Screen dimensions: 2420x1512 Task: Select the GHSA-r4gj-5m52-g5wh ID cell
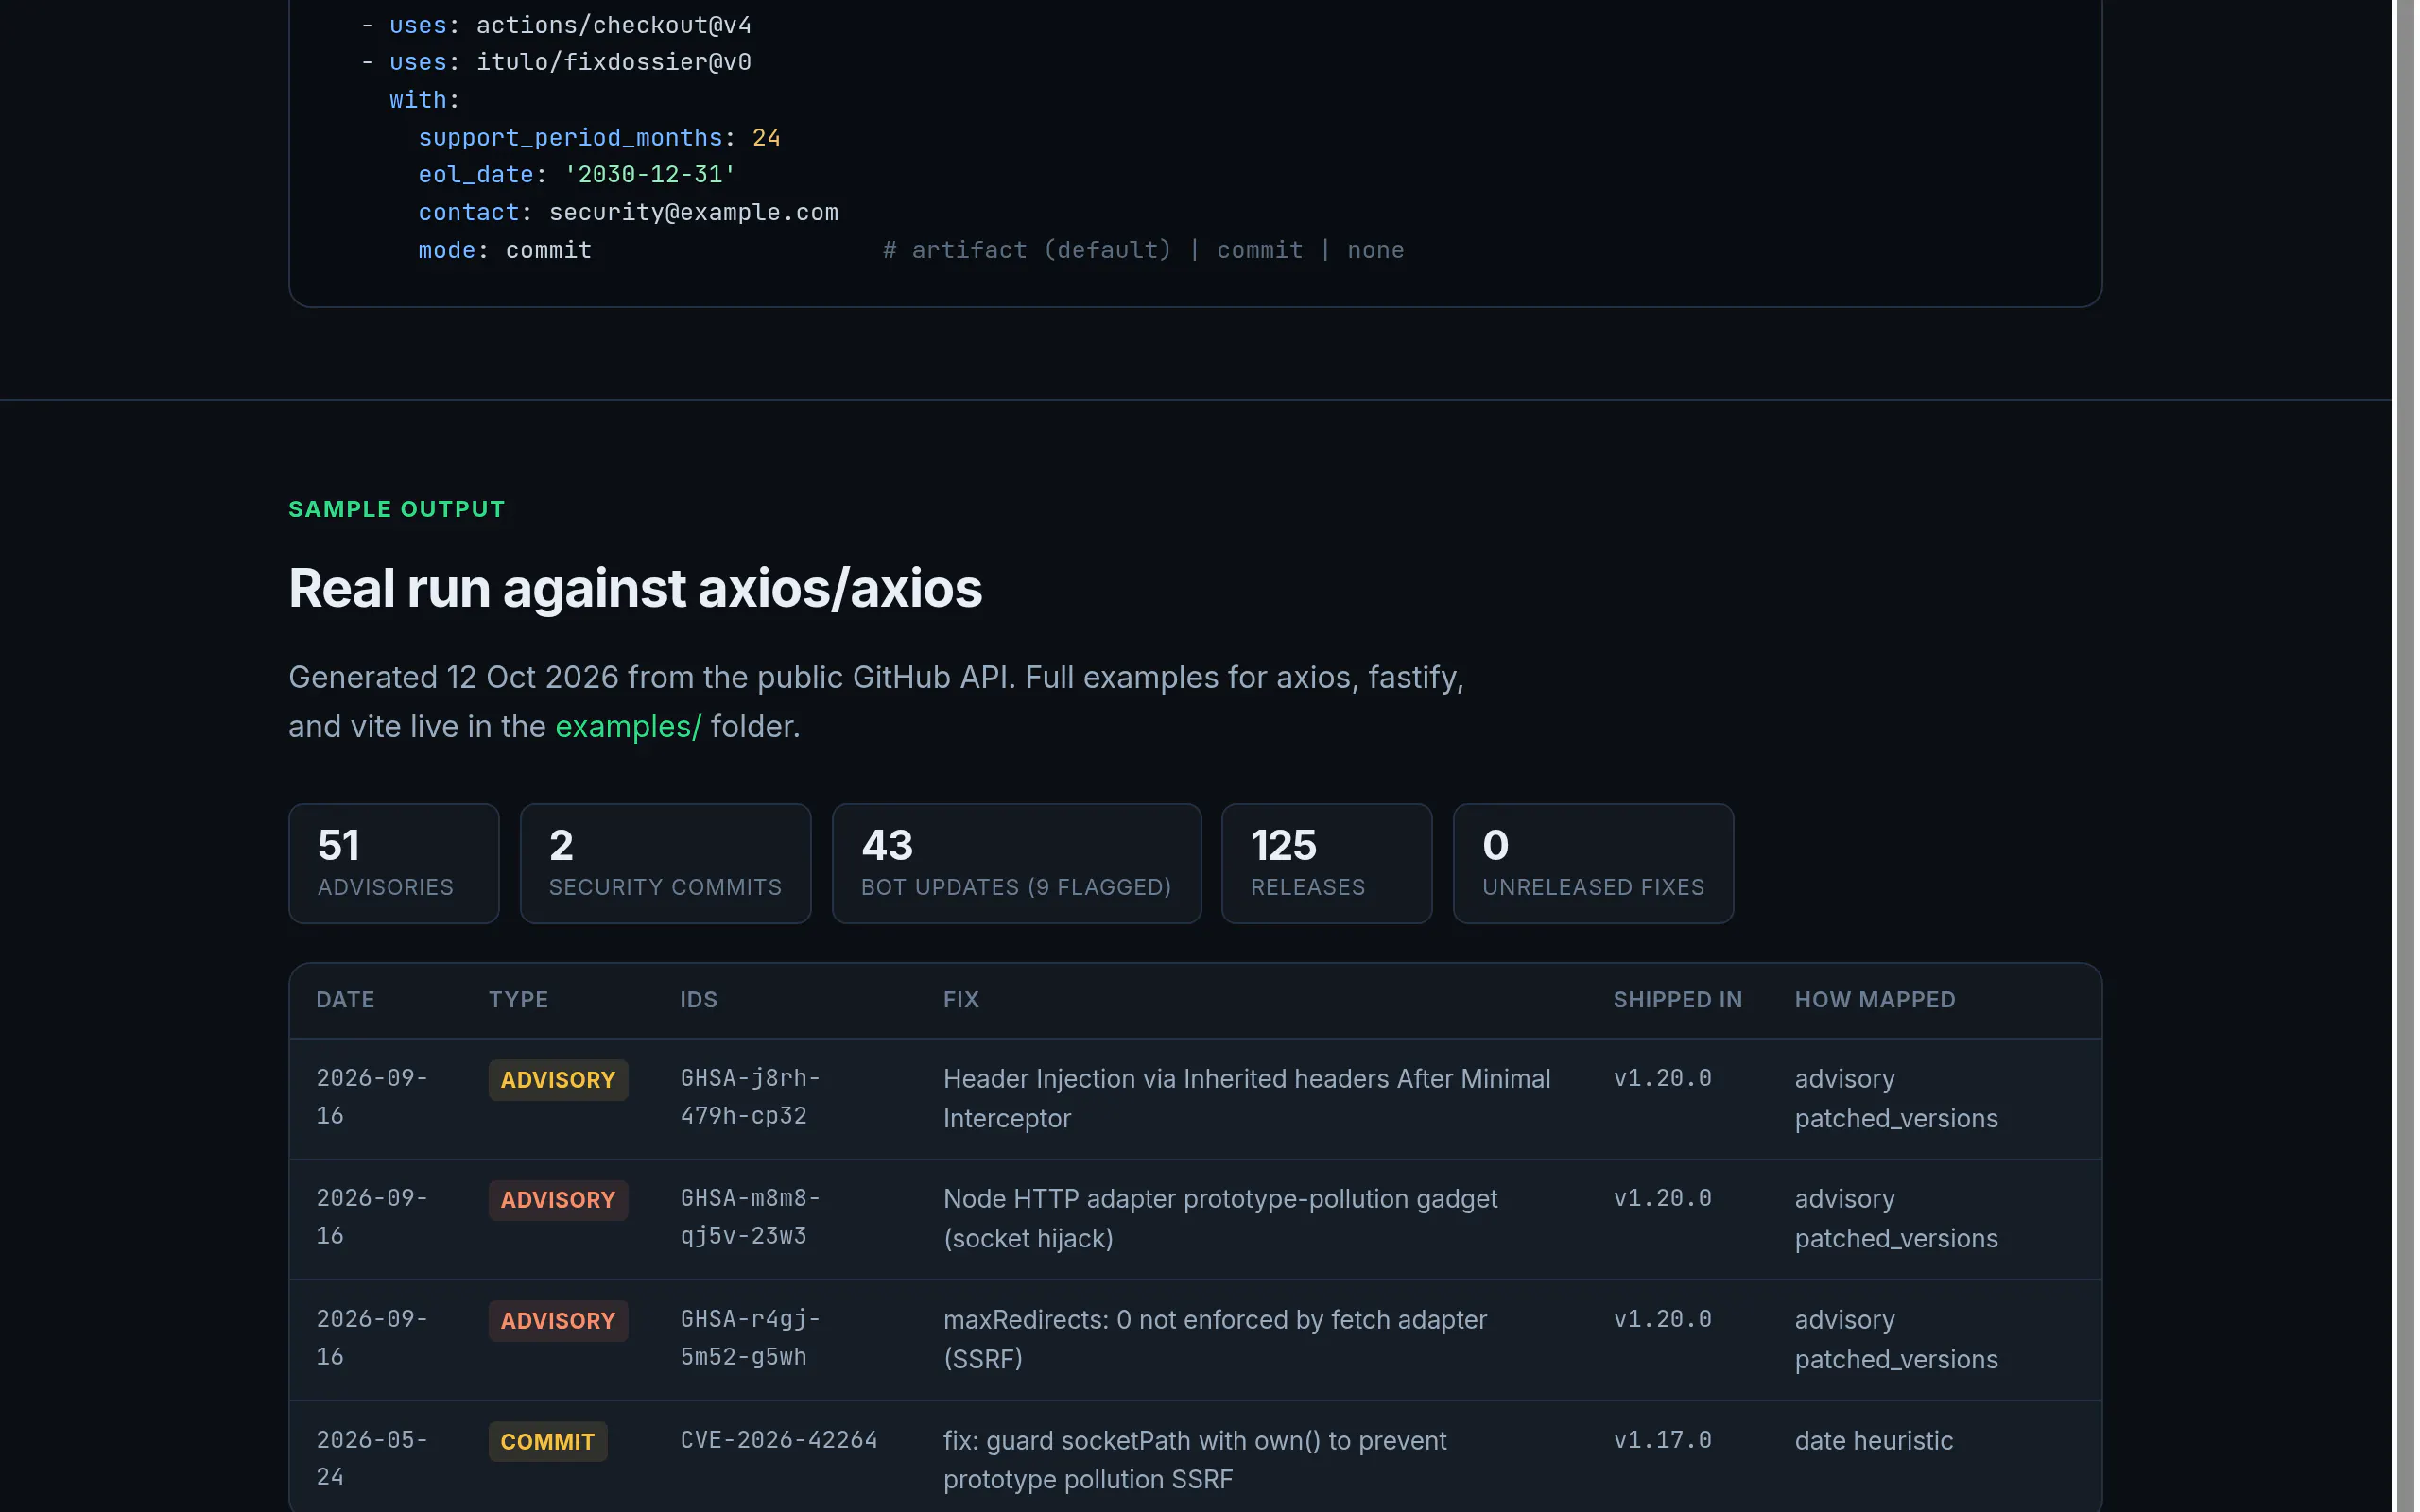click(x=750, y=1338)
